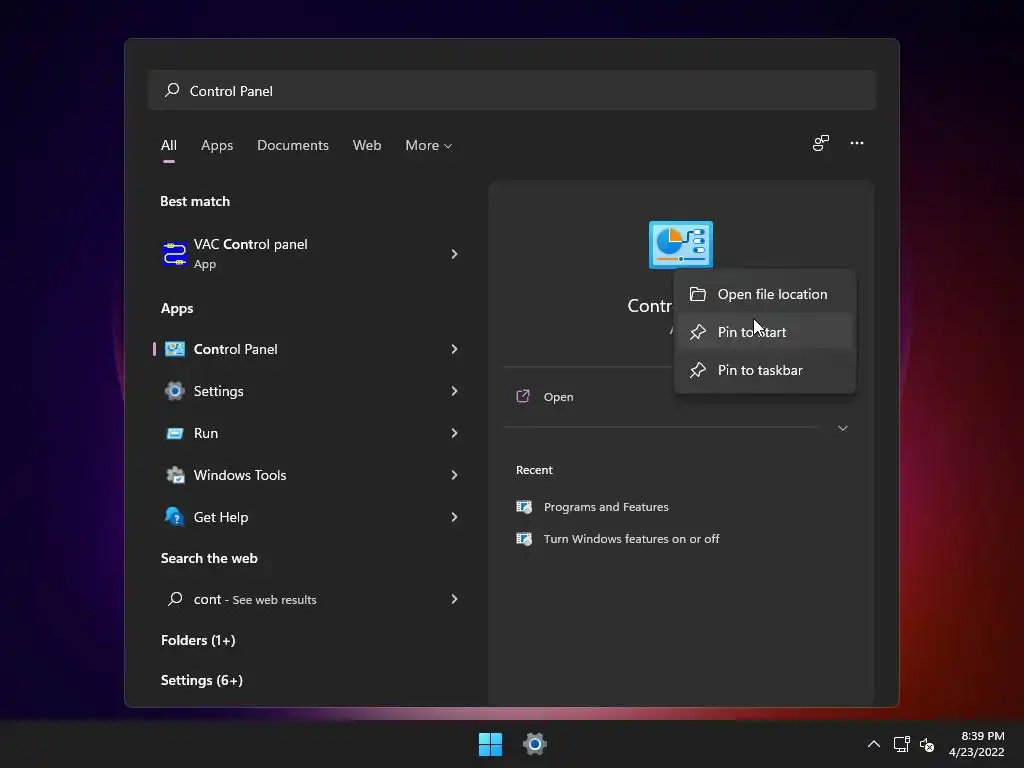Click the VAC Control panel app icon
The height and width of the screenshot is (768, 1024).
coord(174,253)
